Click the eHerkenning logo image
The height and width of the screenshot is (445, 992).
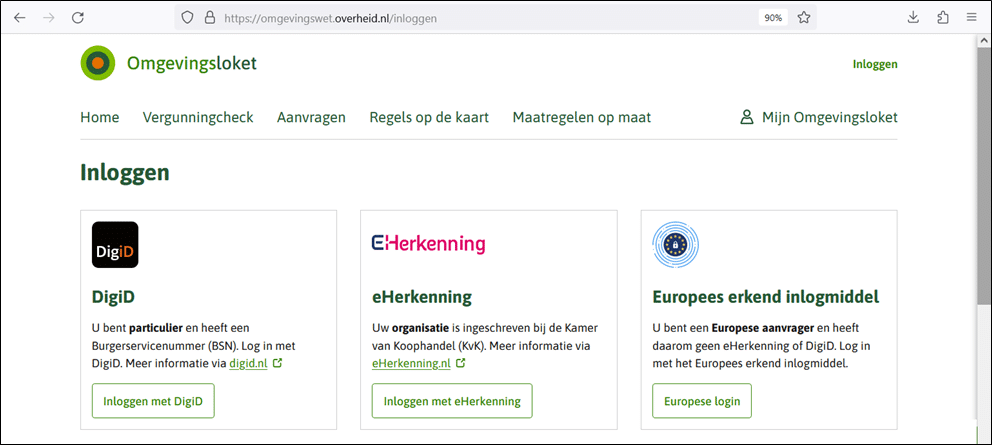click(428, 244)
